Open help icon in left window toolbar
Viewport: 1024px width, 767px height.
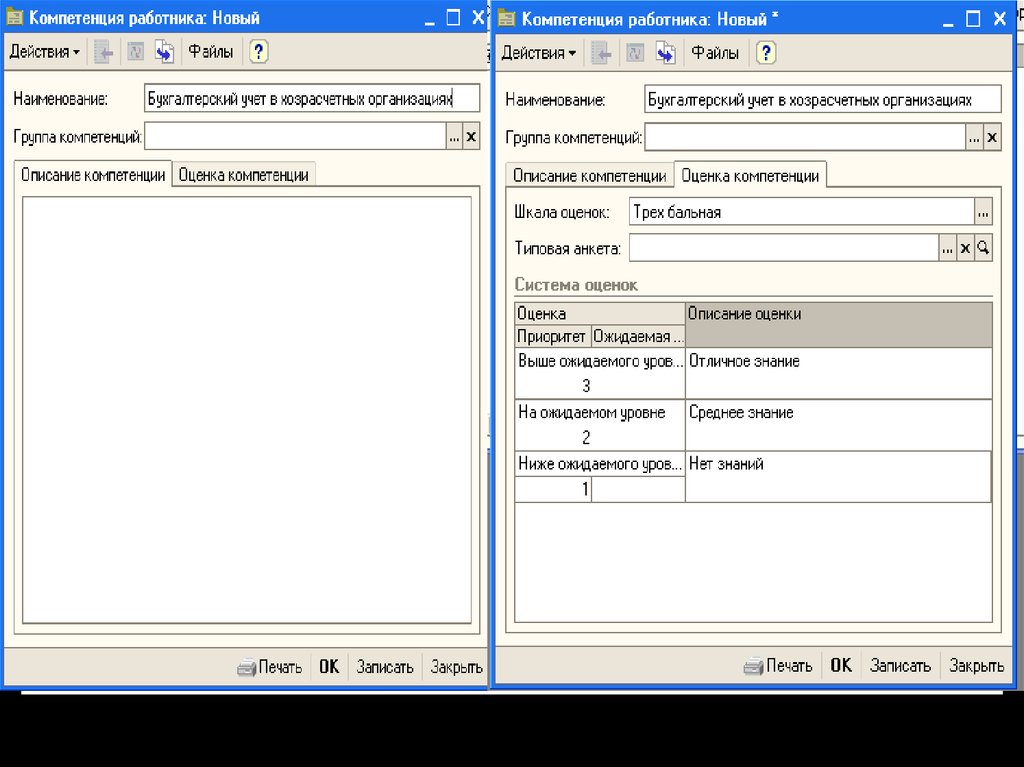coord(258,52)
